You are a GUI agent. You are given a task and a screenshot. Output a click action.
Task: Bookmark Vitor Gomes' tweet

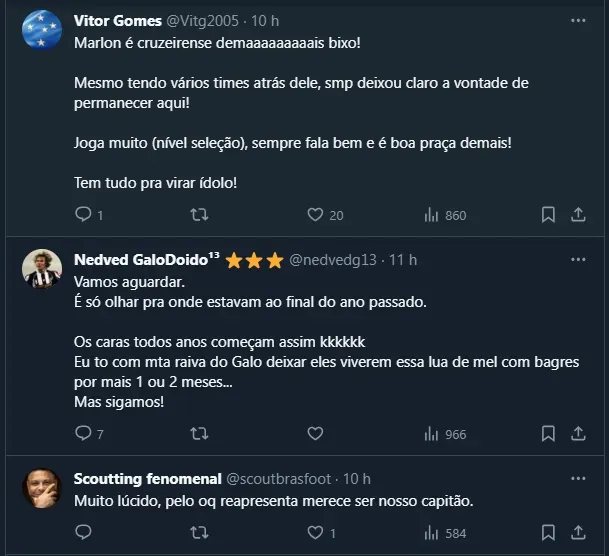(x=548, y=214)
